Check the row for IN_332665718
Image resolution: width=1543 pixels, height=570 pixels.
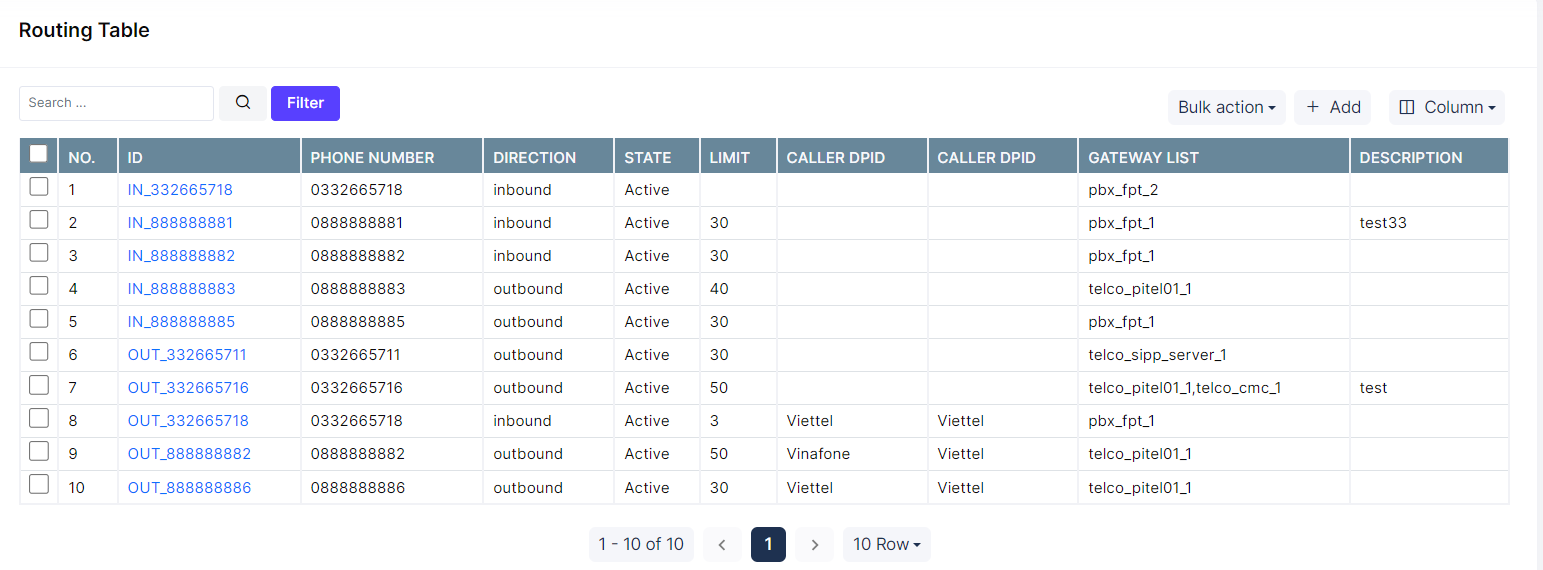coord(39,187)
